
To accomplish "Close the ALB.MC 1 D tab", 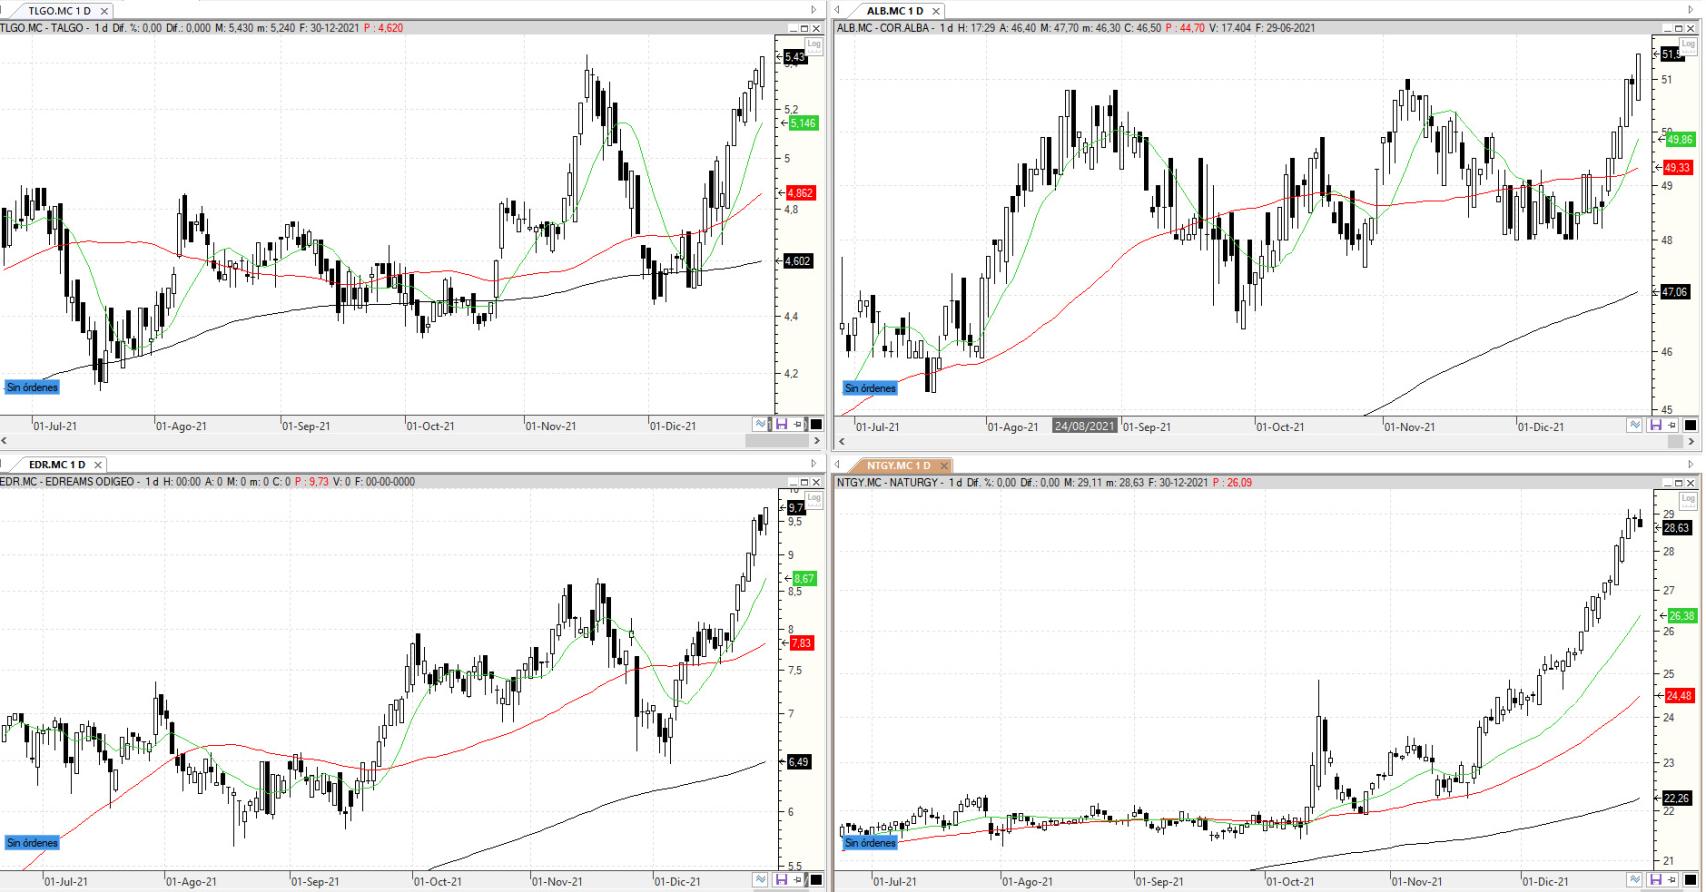I will point(936,11).
